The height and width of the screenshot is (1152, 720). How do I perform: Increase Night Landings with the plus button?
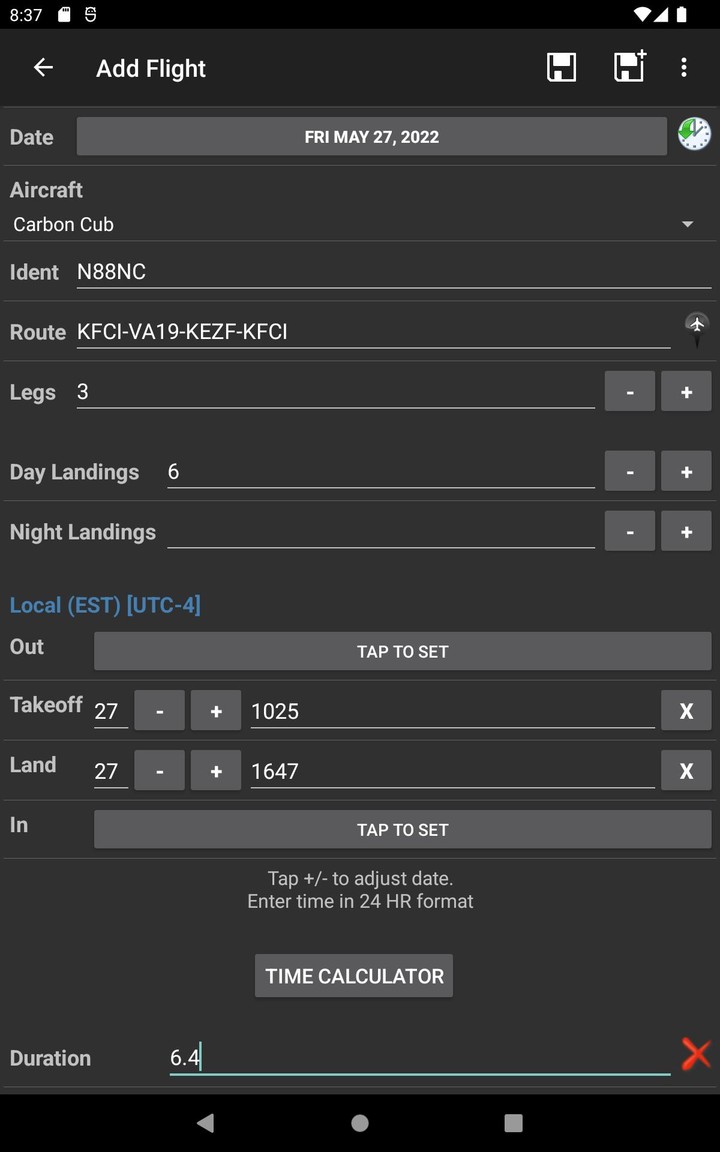[686, 530]
